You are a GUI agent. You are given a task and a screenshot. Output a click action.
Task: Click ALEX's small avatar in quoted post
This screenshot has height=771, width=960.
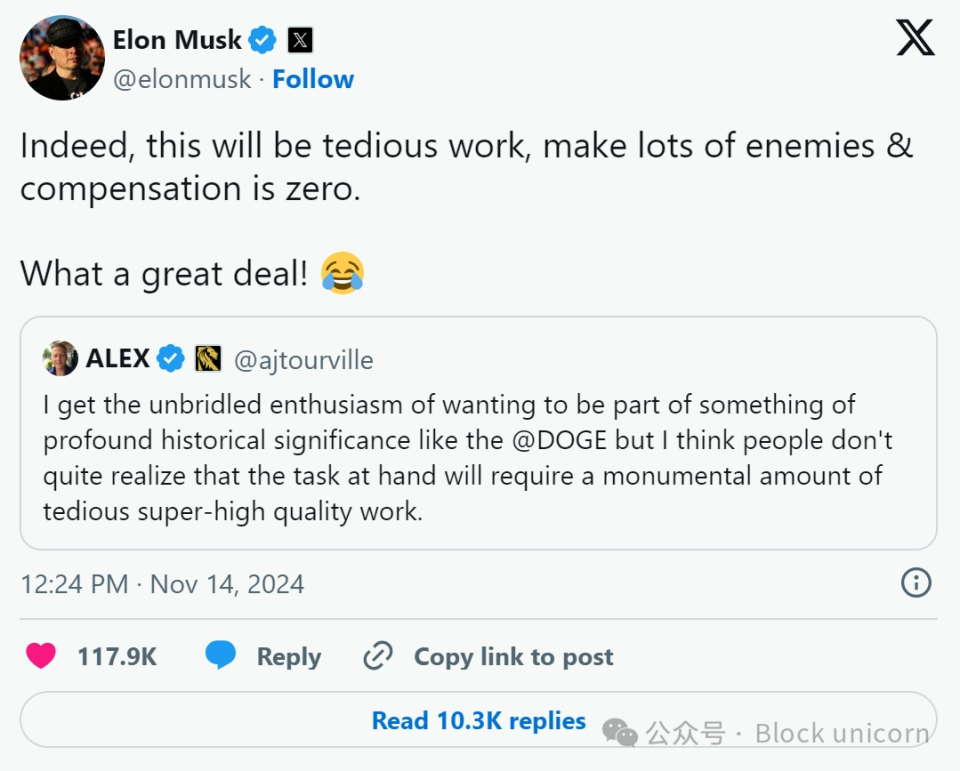click(61, 358)
